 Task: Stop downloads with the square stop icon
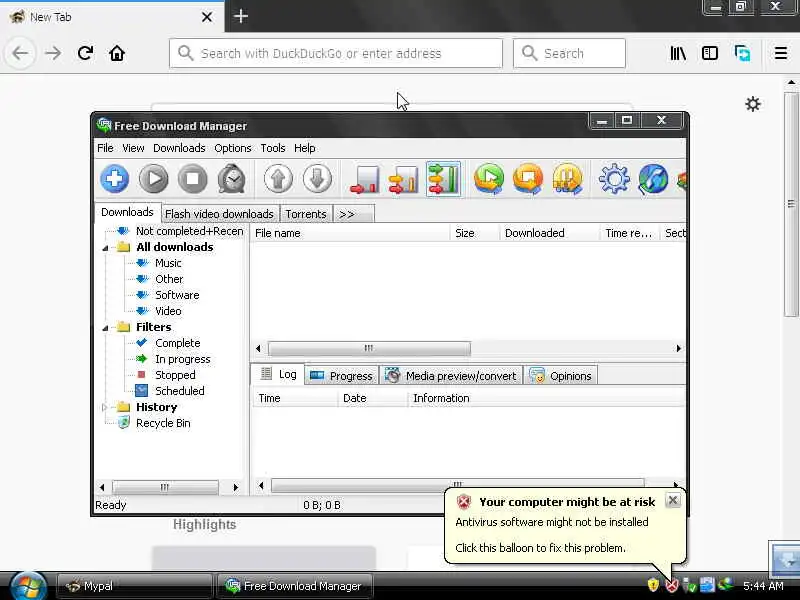[192, 179]
